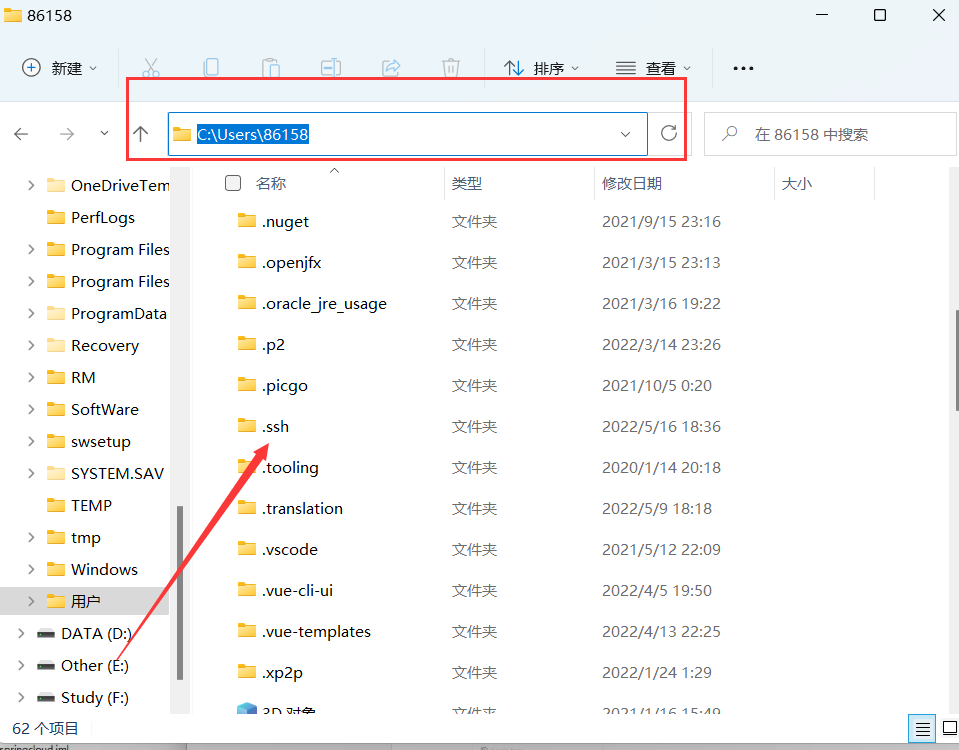
Task: Expand the Recovery tree node
Action: pos(31,345)
